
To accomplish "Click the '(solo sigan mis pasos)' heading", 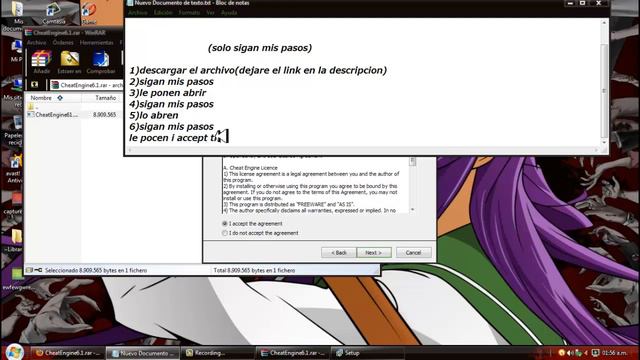I will [260, 48].
